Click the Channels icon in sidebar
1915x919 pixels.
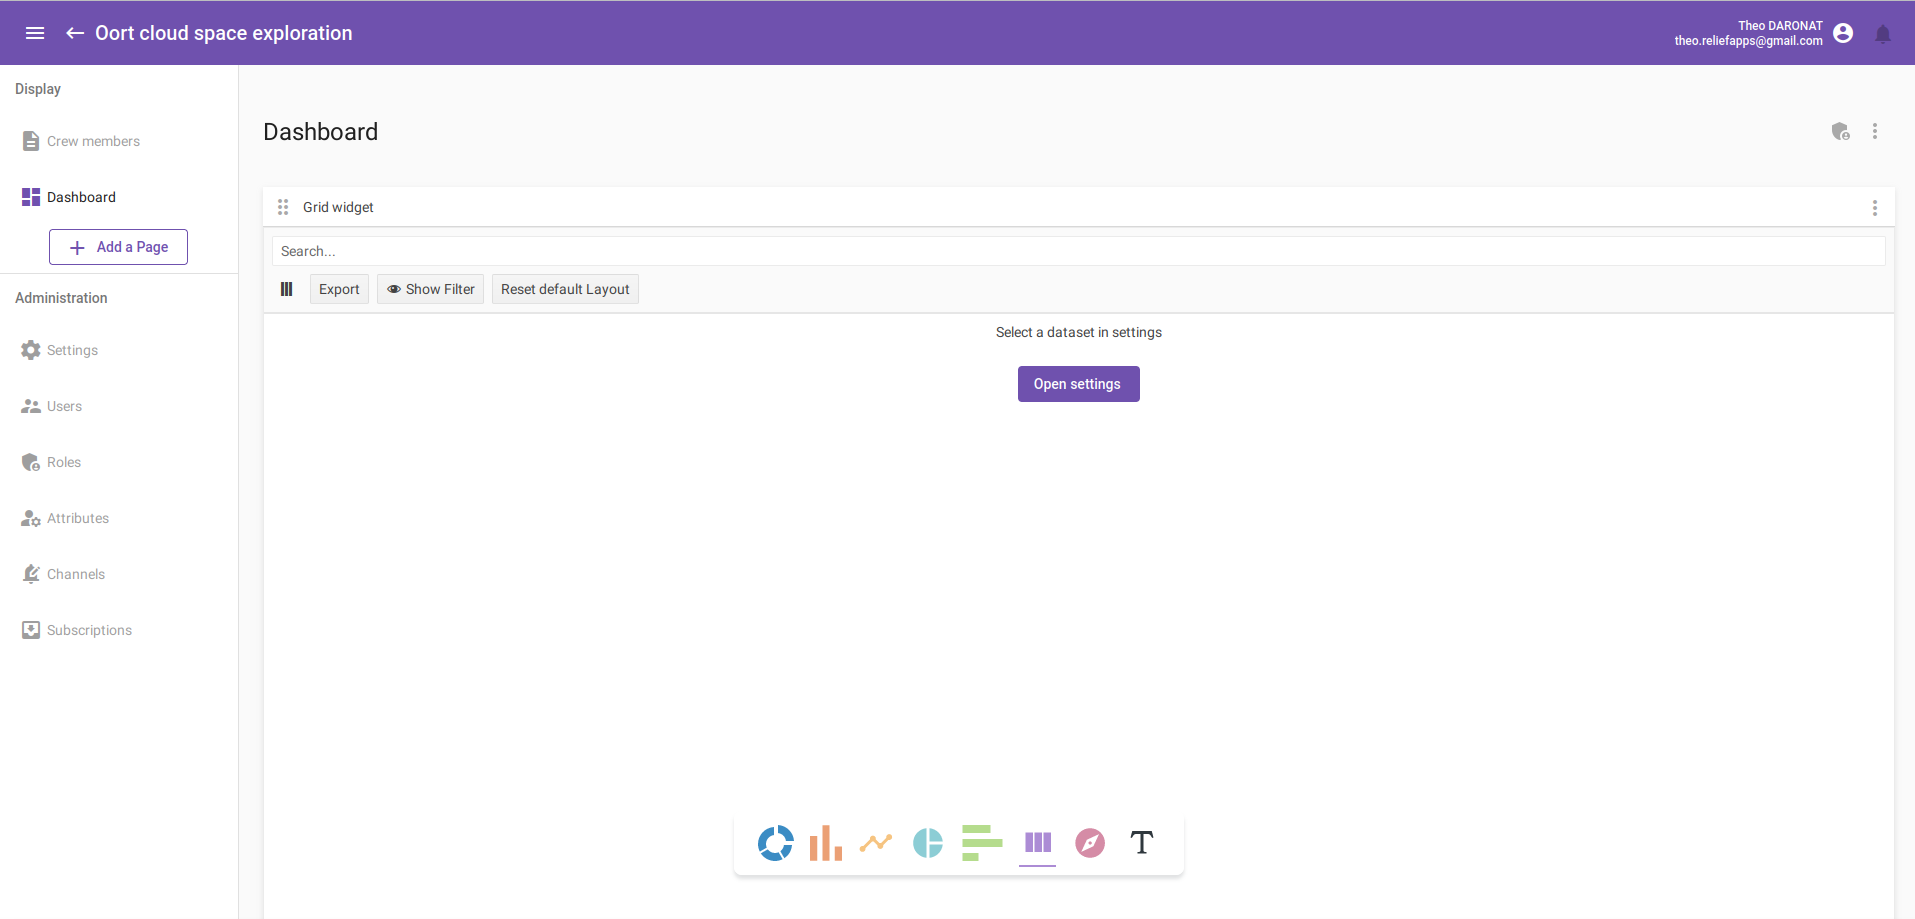[31, 574]
